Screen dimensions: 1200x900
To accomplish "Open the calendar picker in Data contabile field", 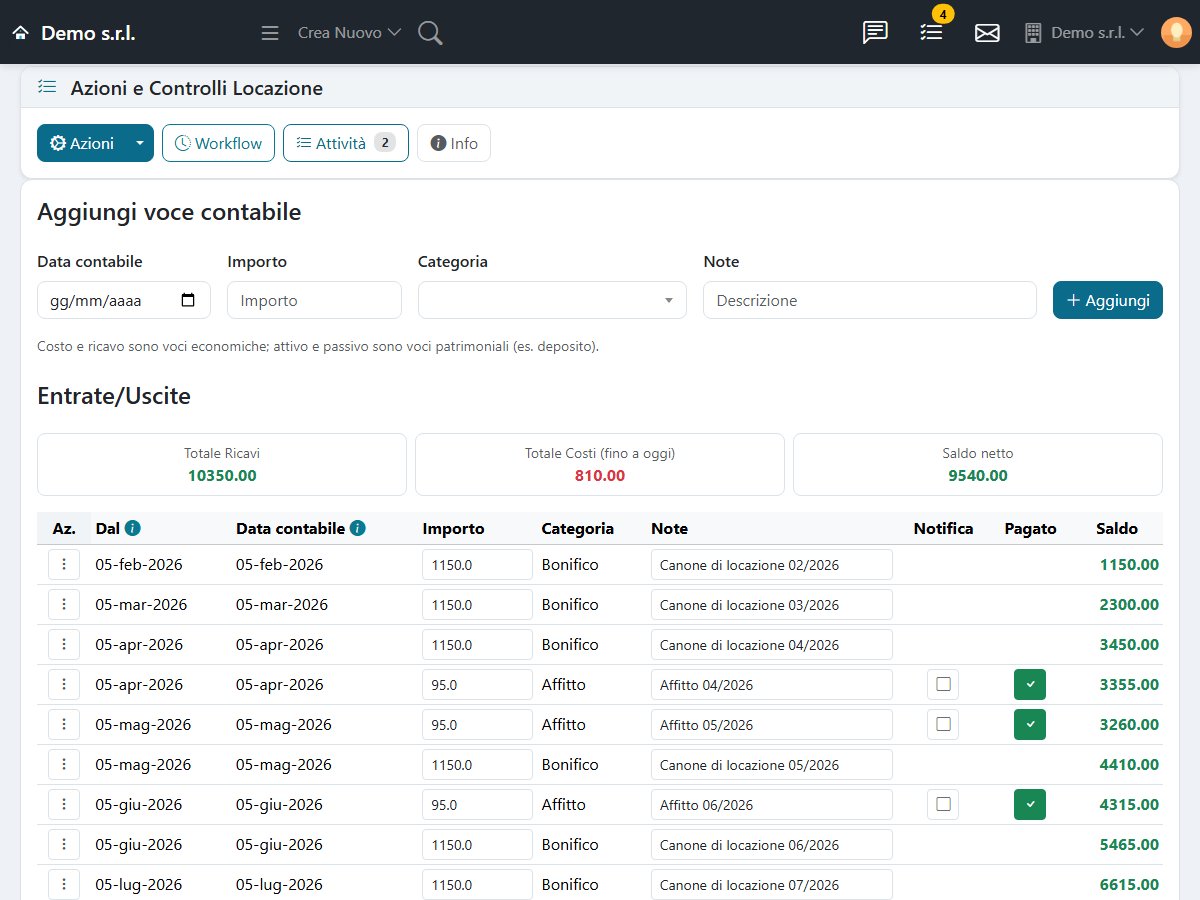I will point(188,300).
